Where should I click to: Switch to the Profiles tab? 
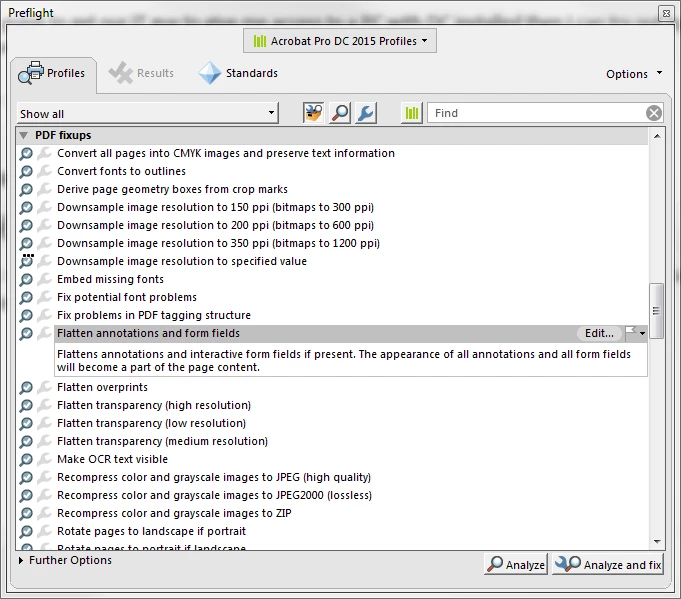tap(53, 73)
